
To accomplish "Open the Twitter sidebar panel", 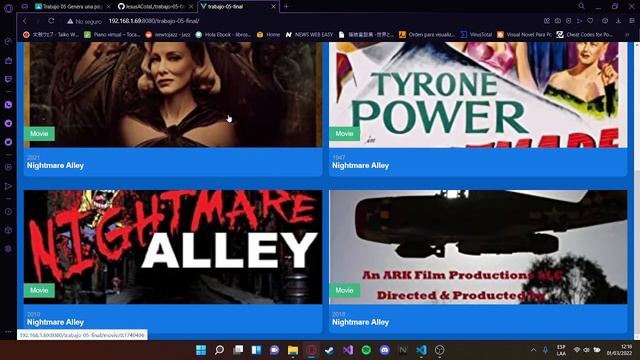I will point(8,142).
